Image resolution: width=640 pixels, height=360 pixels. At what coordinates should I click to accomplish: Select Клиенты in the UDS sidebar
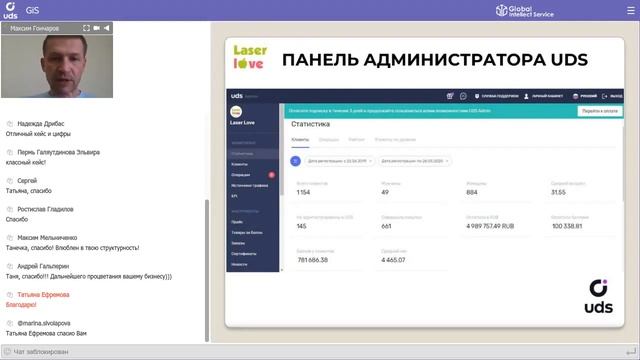pos(240,164)
